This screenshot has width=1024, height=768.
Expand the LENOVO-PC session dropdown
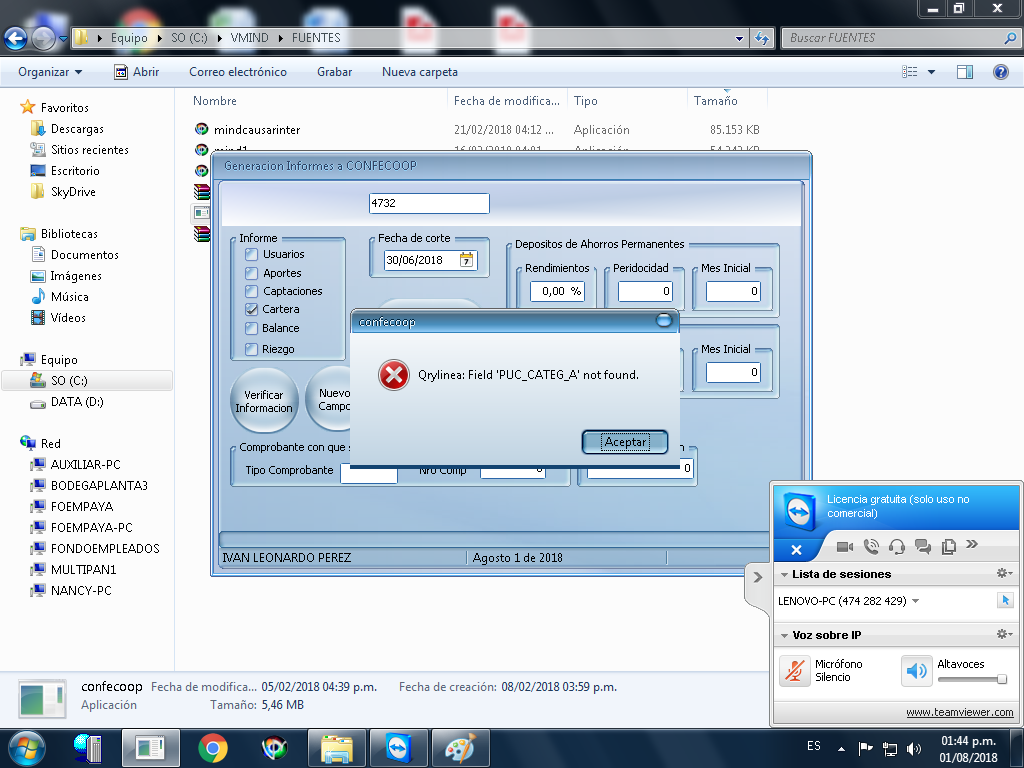tap(916, 601)
